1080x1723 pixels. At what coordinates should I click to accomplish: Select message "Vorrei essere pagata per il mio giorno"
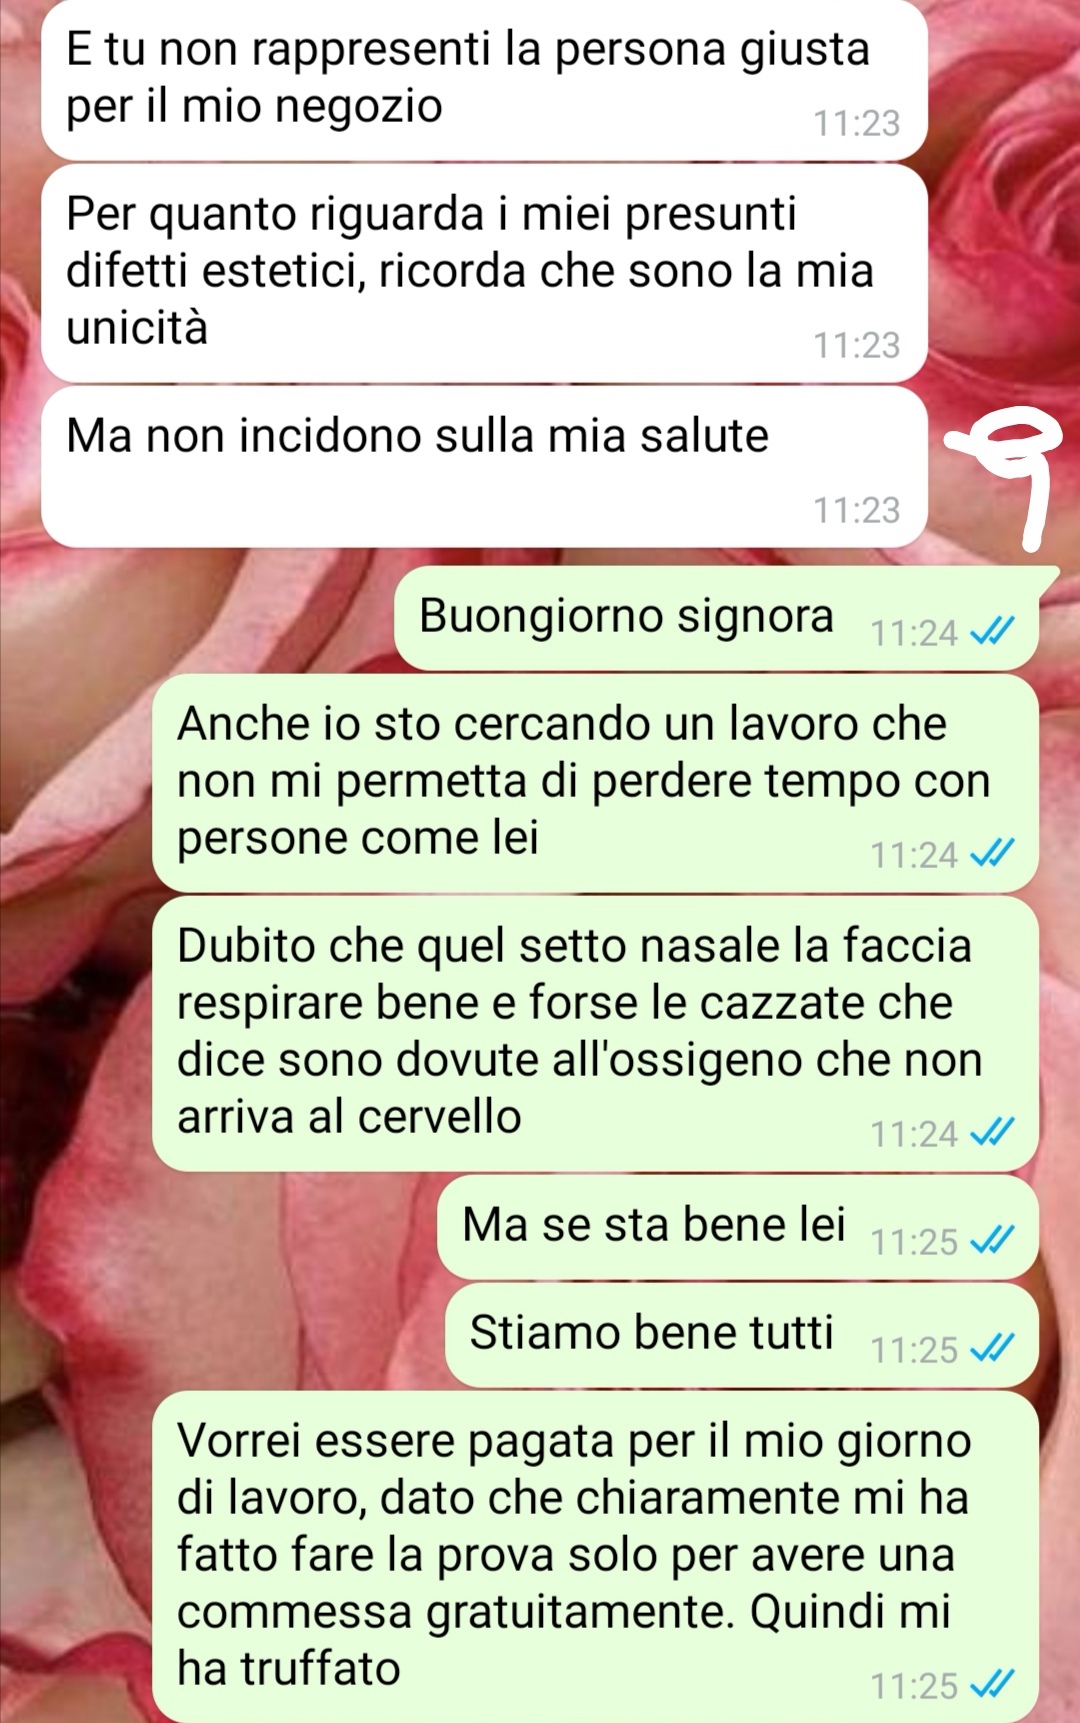[595, 1556]
